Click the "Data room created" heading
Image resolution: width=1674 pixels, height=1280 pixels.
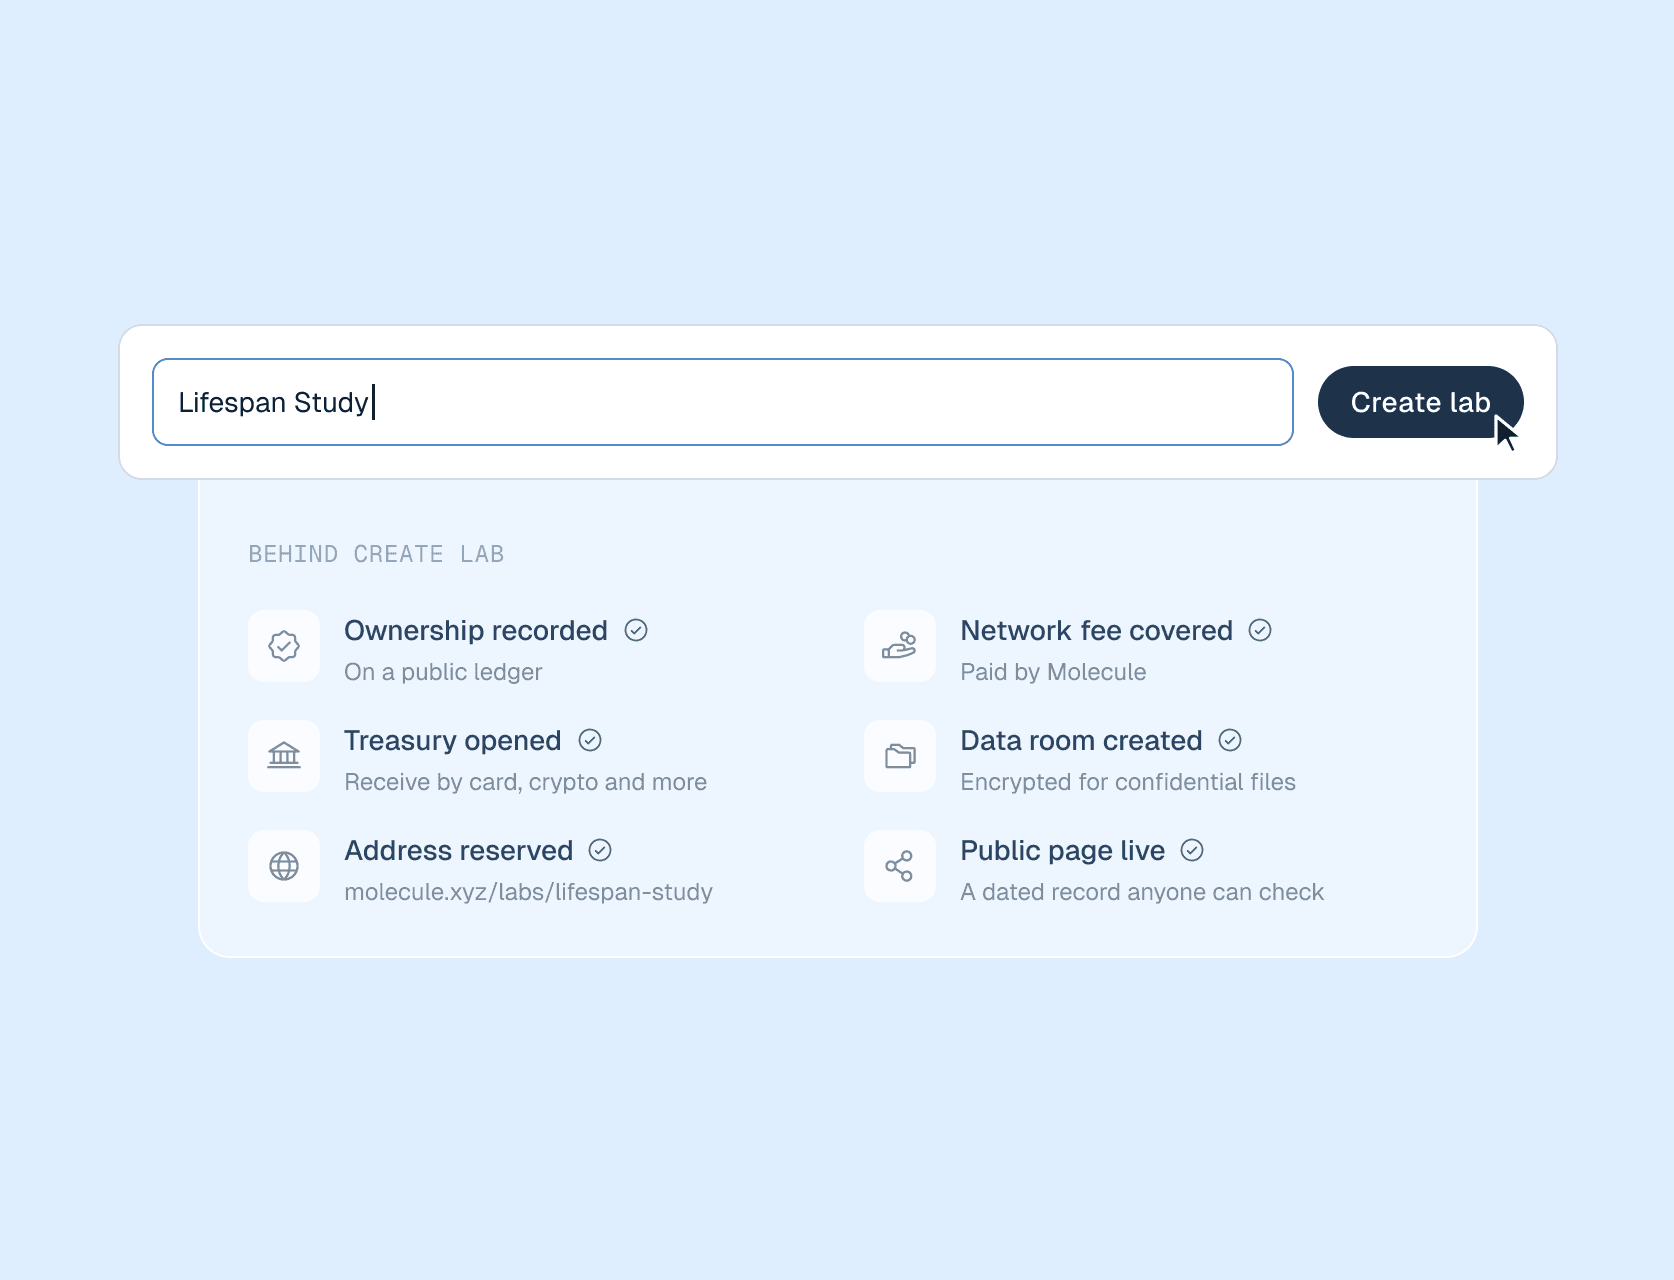click(x=1081, y=740)
